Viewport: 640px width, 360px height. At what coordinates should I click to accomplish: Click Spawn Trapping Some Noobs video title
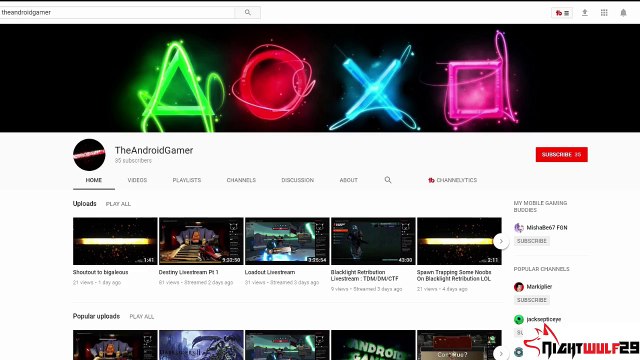(x=454, y=276)
